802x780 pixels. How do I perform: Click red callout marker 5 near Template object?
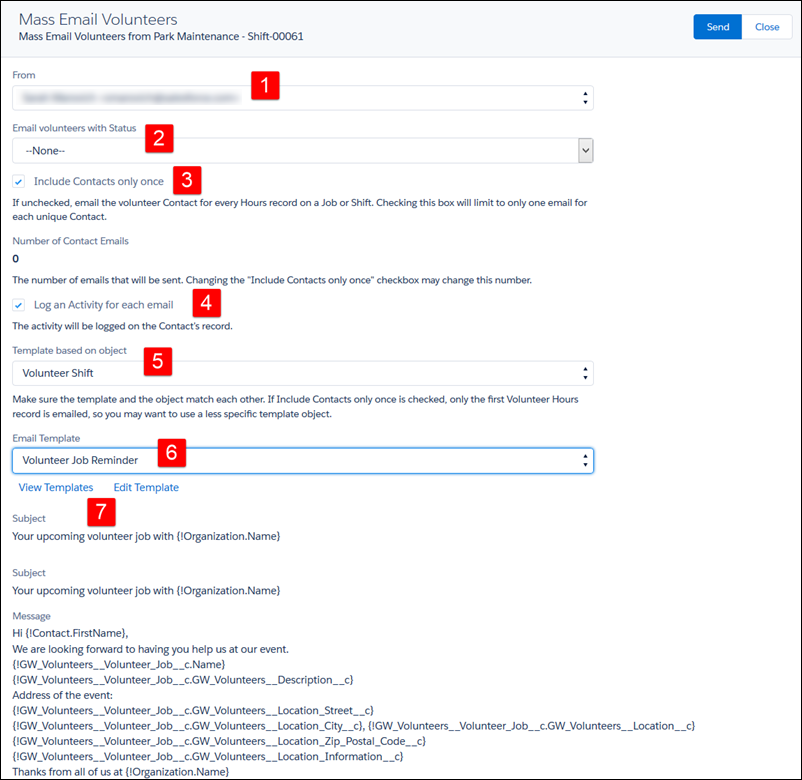click(x=159, y=361)
